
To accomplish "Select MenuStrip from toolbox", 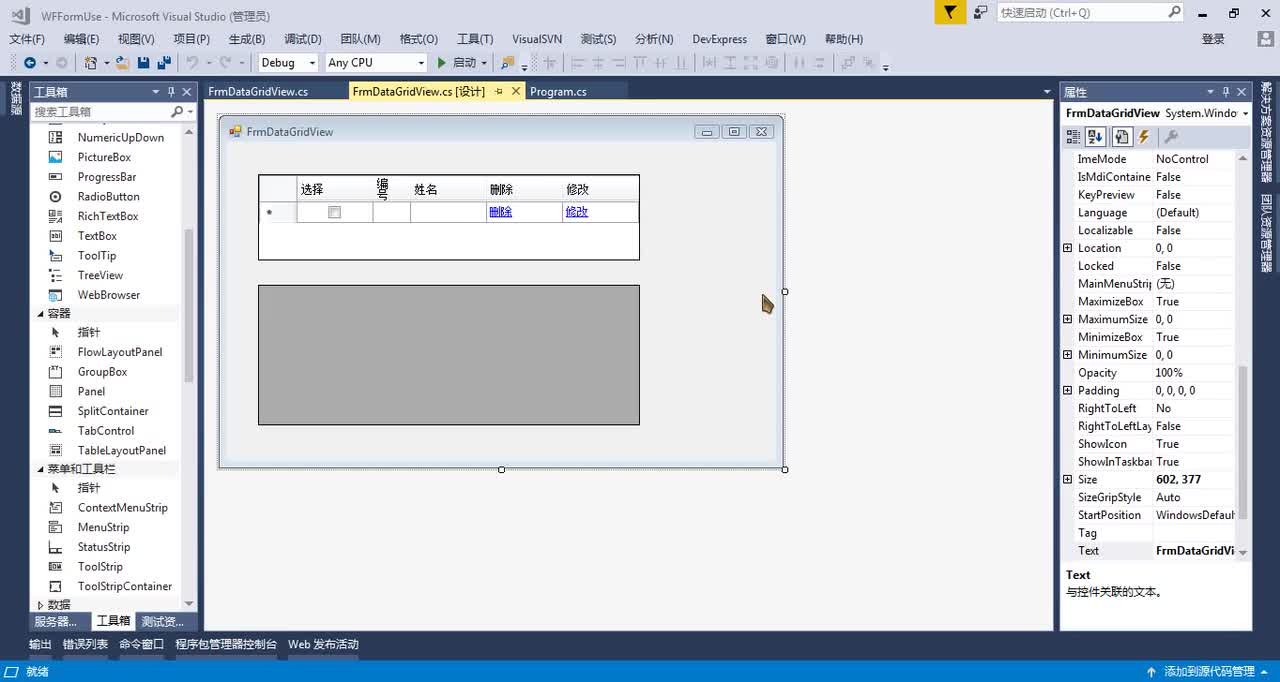I will pos(104,527).
